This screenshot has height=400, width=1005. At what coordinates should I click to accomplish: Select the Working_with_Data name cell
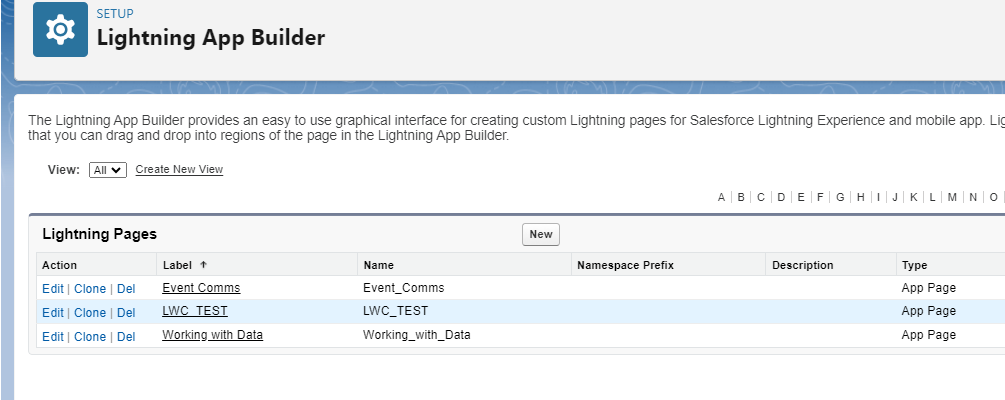point(417,335)
